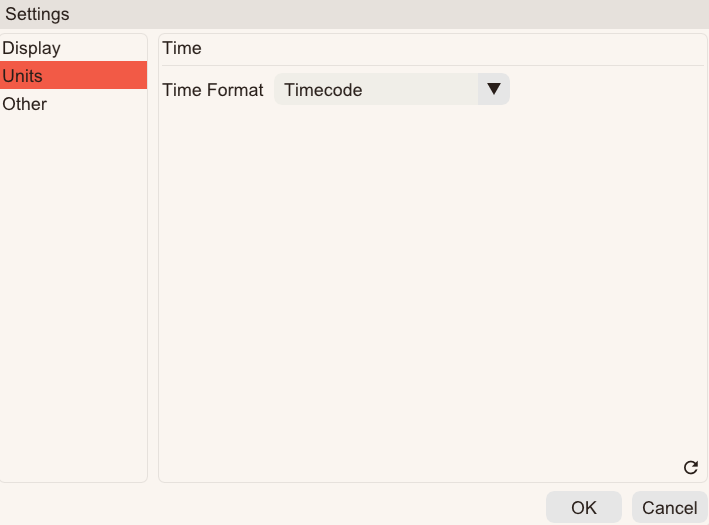The width and height of the screenshot is (709, 525).
Task: Open the Timecode combo box
Action: [x=380, y=90]
